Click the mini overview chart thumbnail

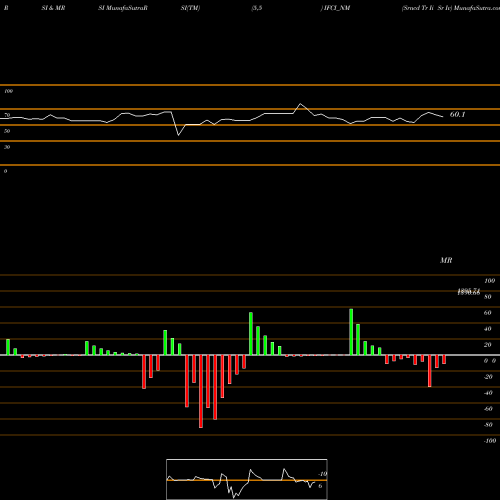pos(247,479)
